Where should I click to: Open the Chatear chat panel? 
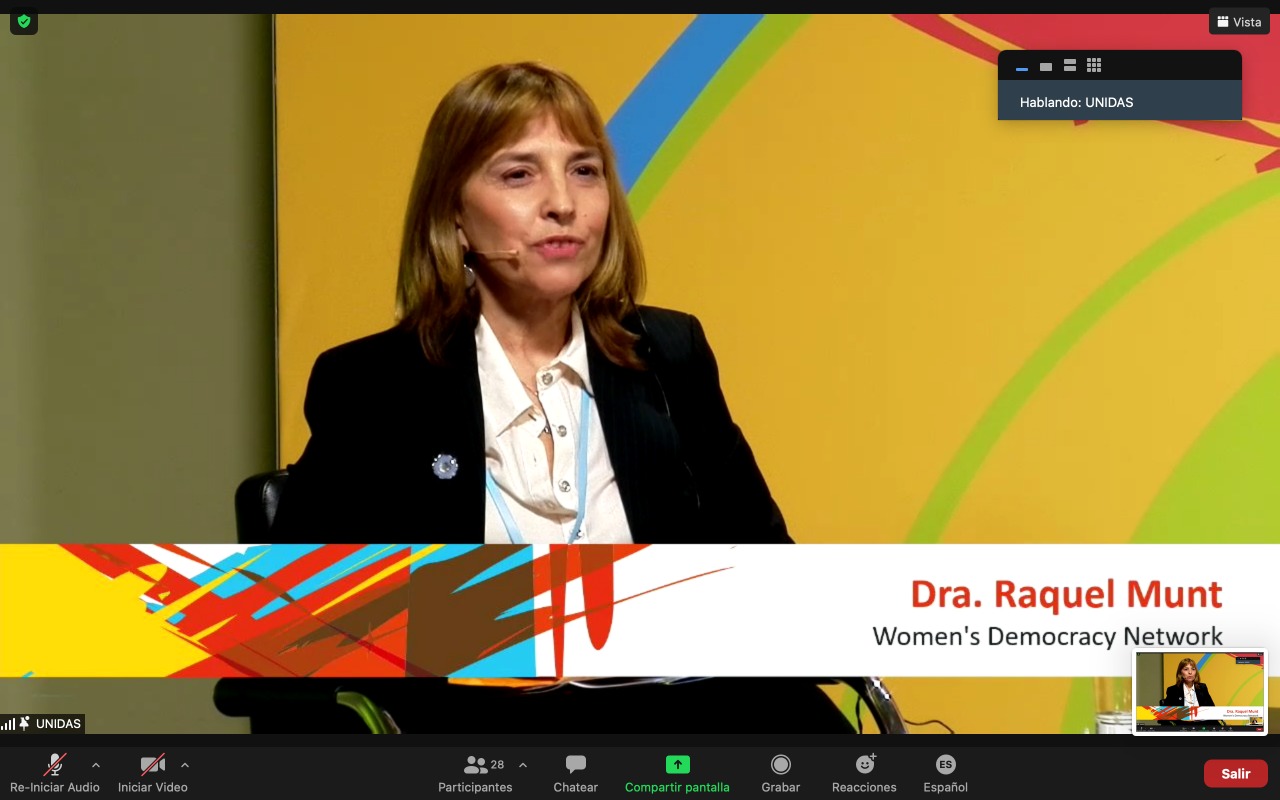pyautogui.click(x=576, y=773)
